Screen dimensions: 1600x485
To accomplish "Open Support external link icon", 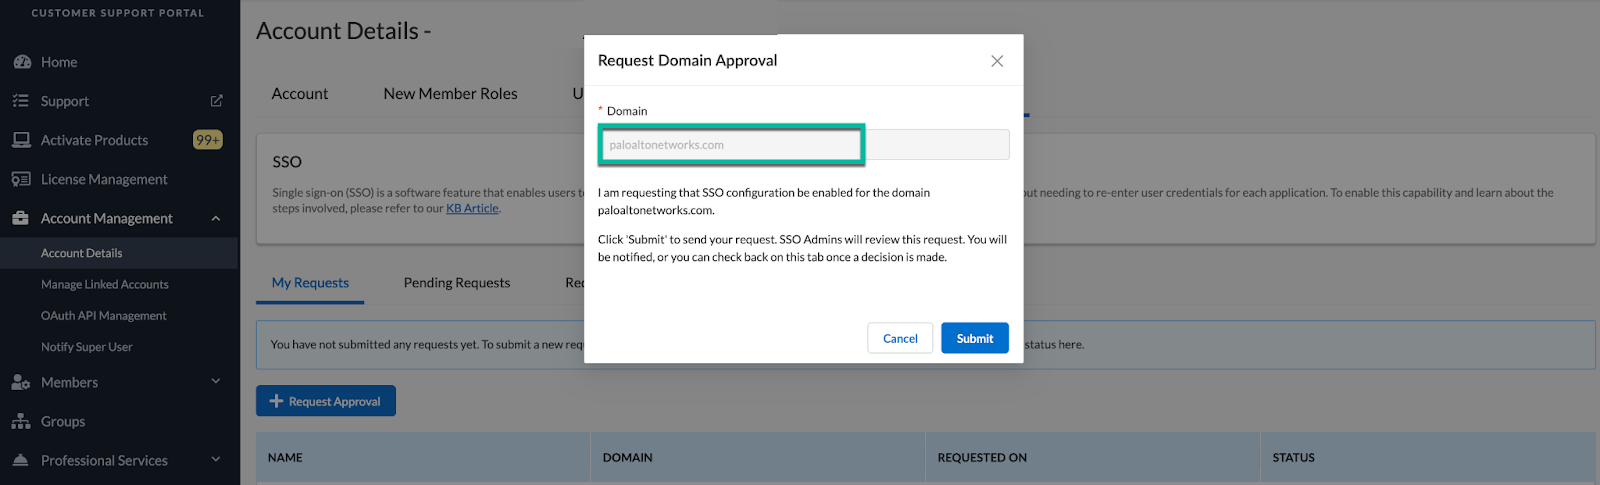I will tap(216, 101).
